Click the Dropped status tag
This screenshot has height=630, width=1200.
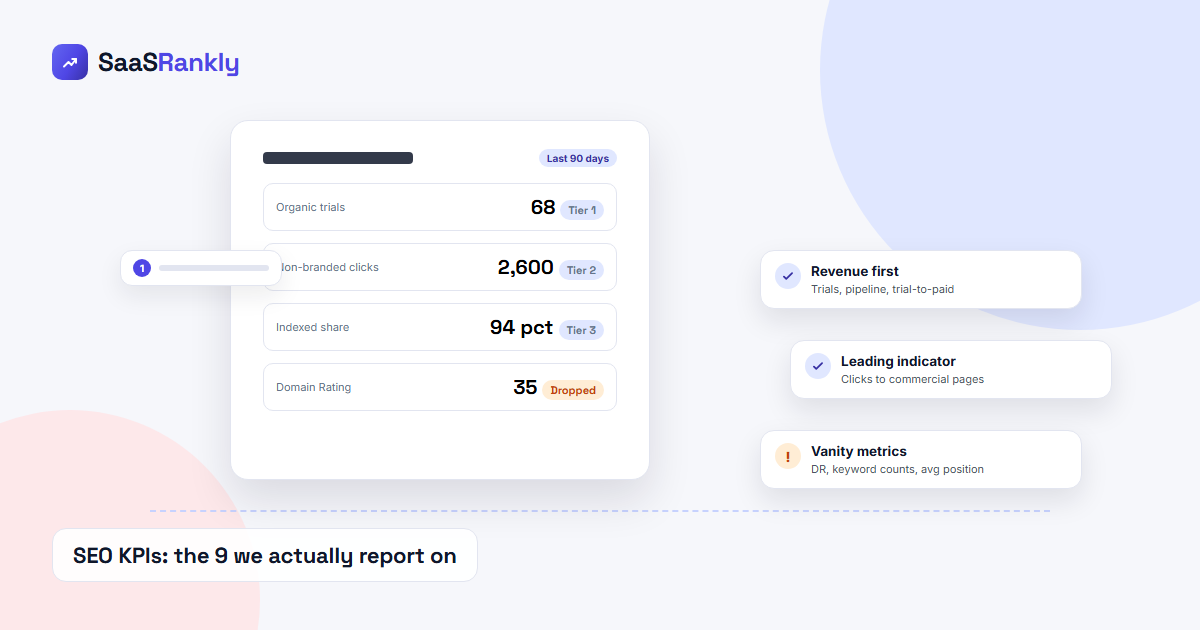point(573,390)
